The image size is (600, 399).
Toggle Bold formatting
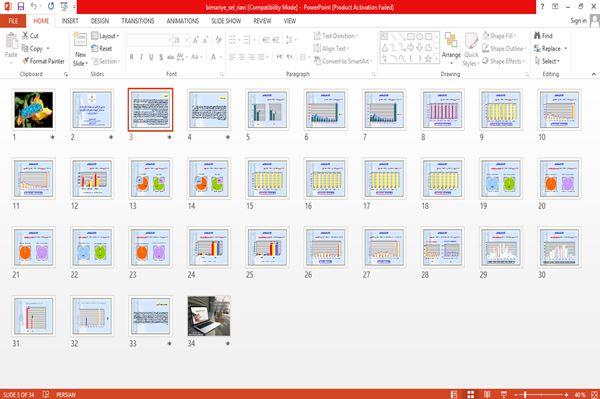[x=132, y=57]
